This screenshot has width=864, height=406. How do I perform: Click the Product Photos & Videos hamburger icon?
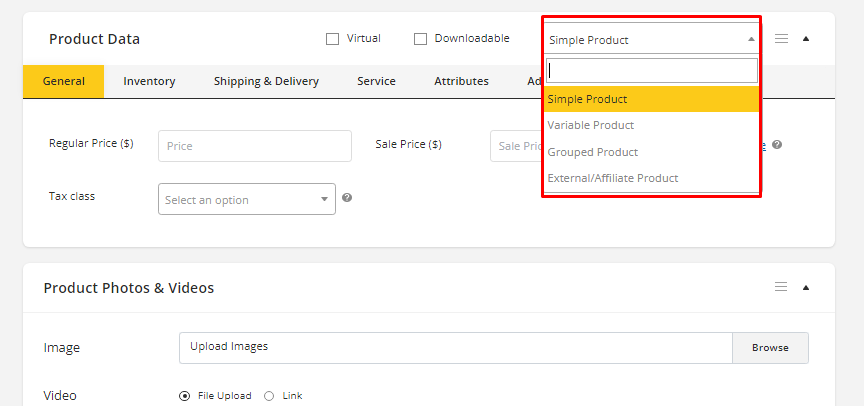click(x=781, y=287)
